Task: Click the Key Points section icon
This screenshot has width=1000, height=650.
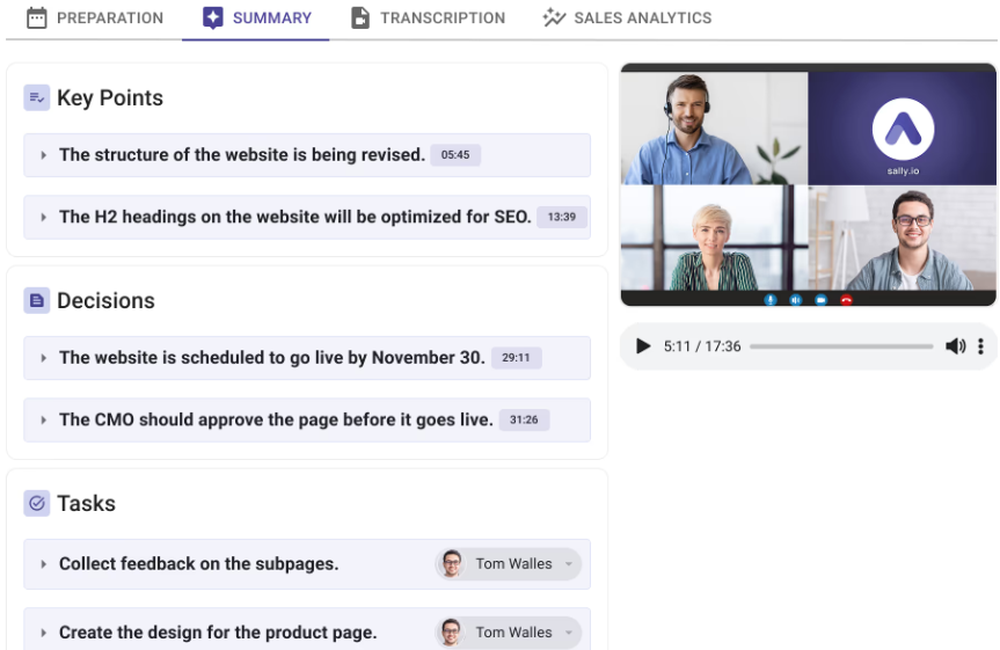Action: [37, 97]
